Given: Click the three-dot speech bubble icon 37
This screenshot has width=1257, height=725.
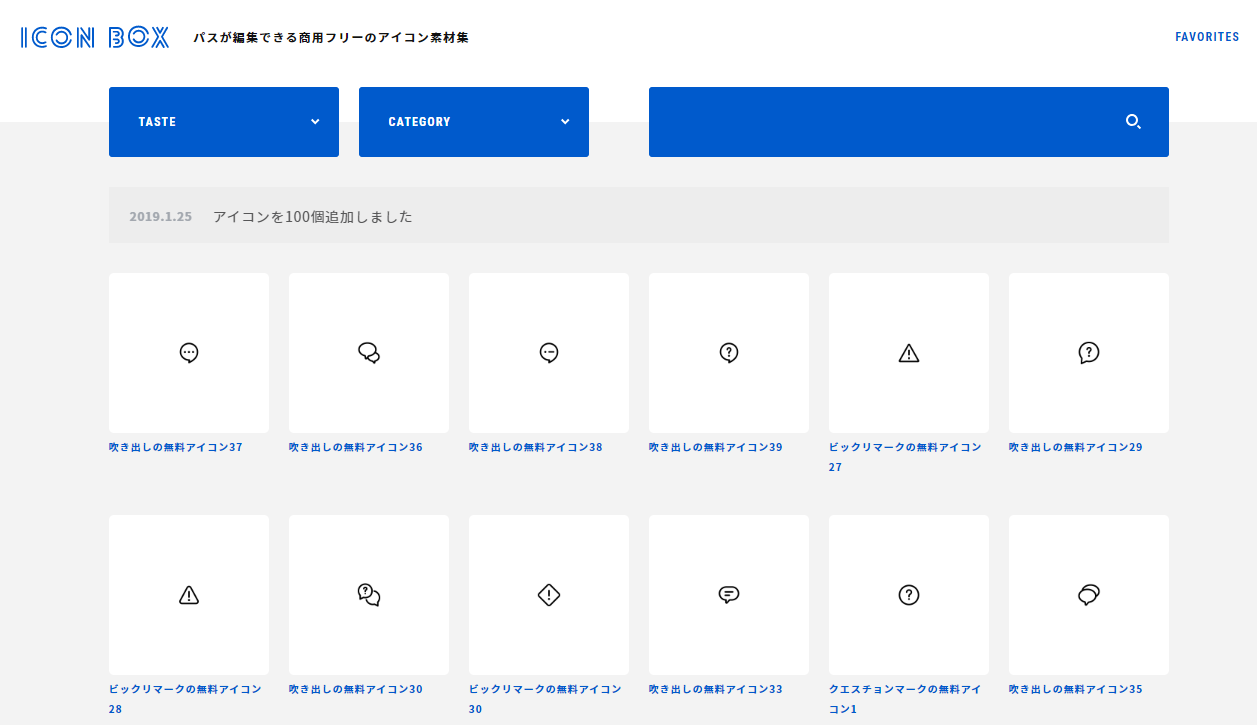Looking at the screenshot, I should click(x=189, y=353).
